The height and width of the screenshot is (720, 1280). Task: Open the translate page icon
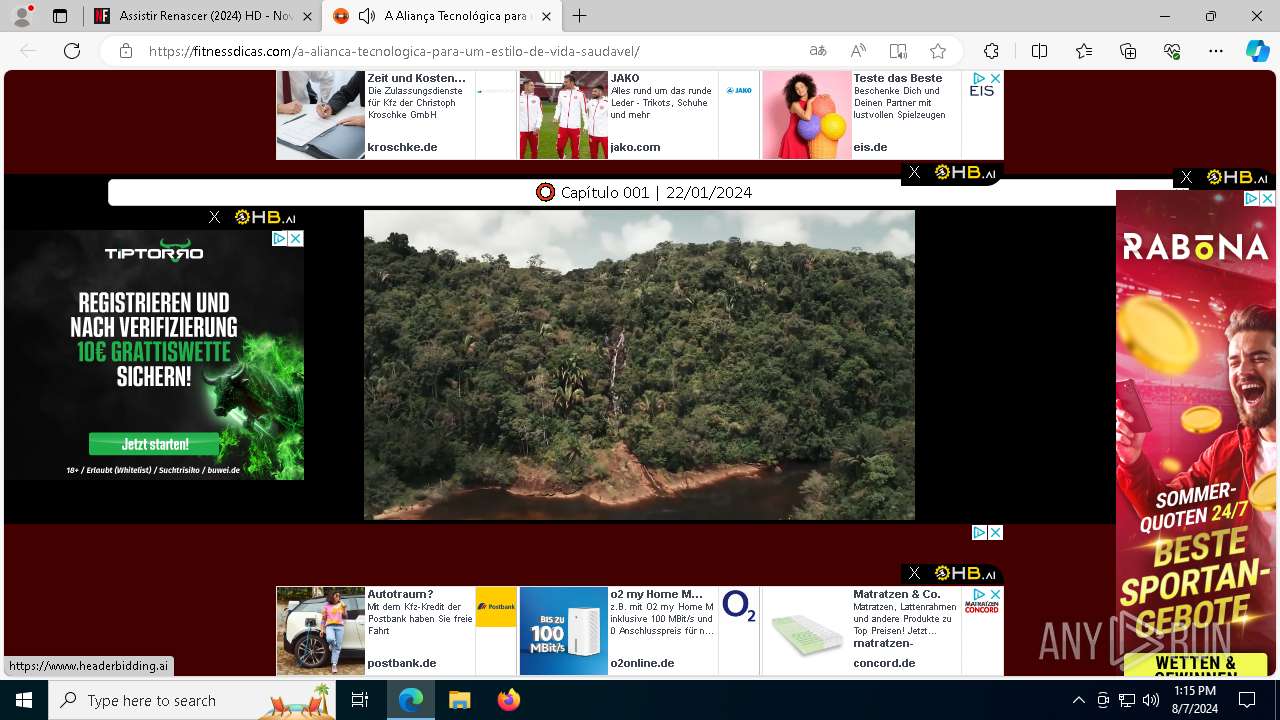pyautogui.click(x=818, y=51)
